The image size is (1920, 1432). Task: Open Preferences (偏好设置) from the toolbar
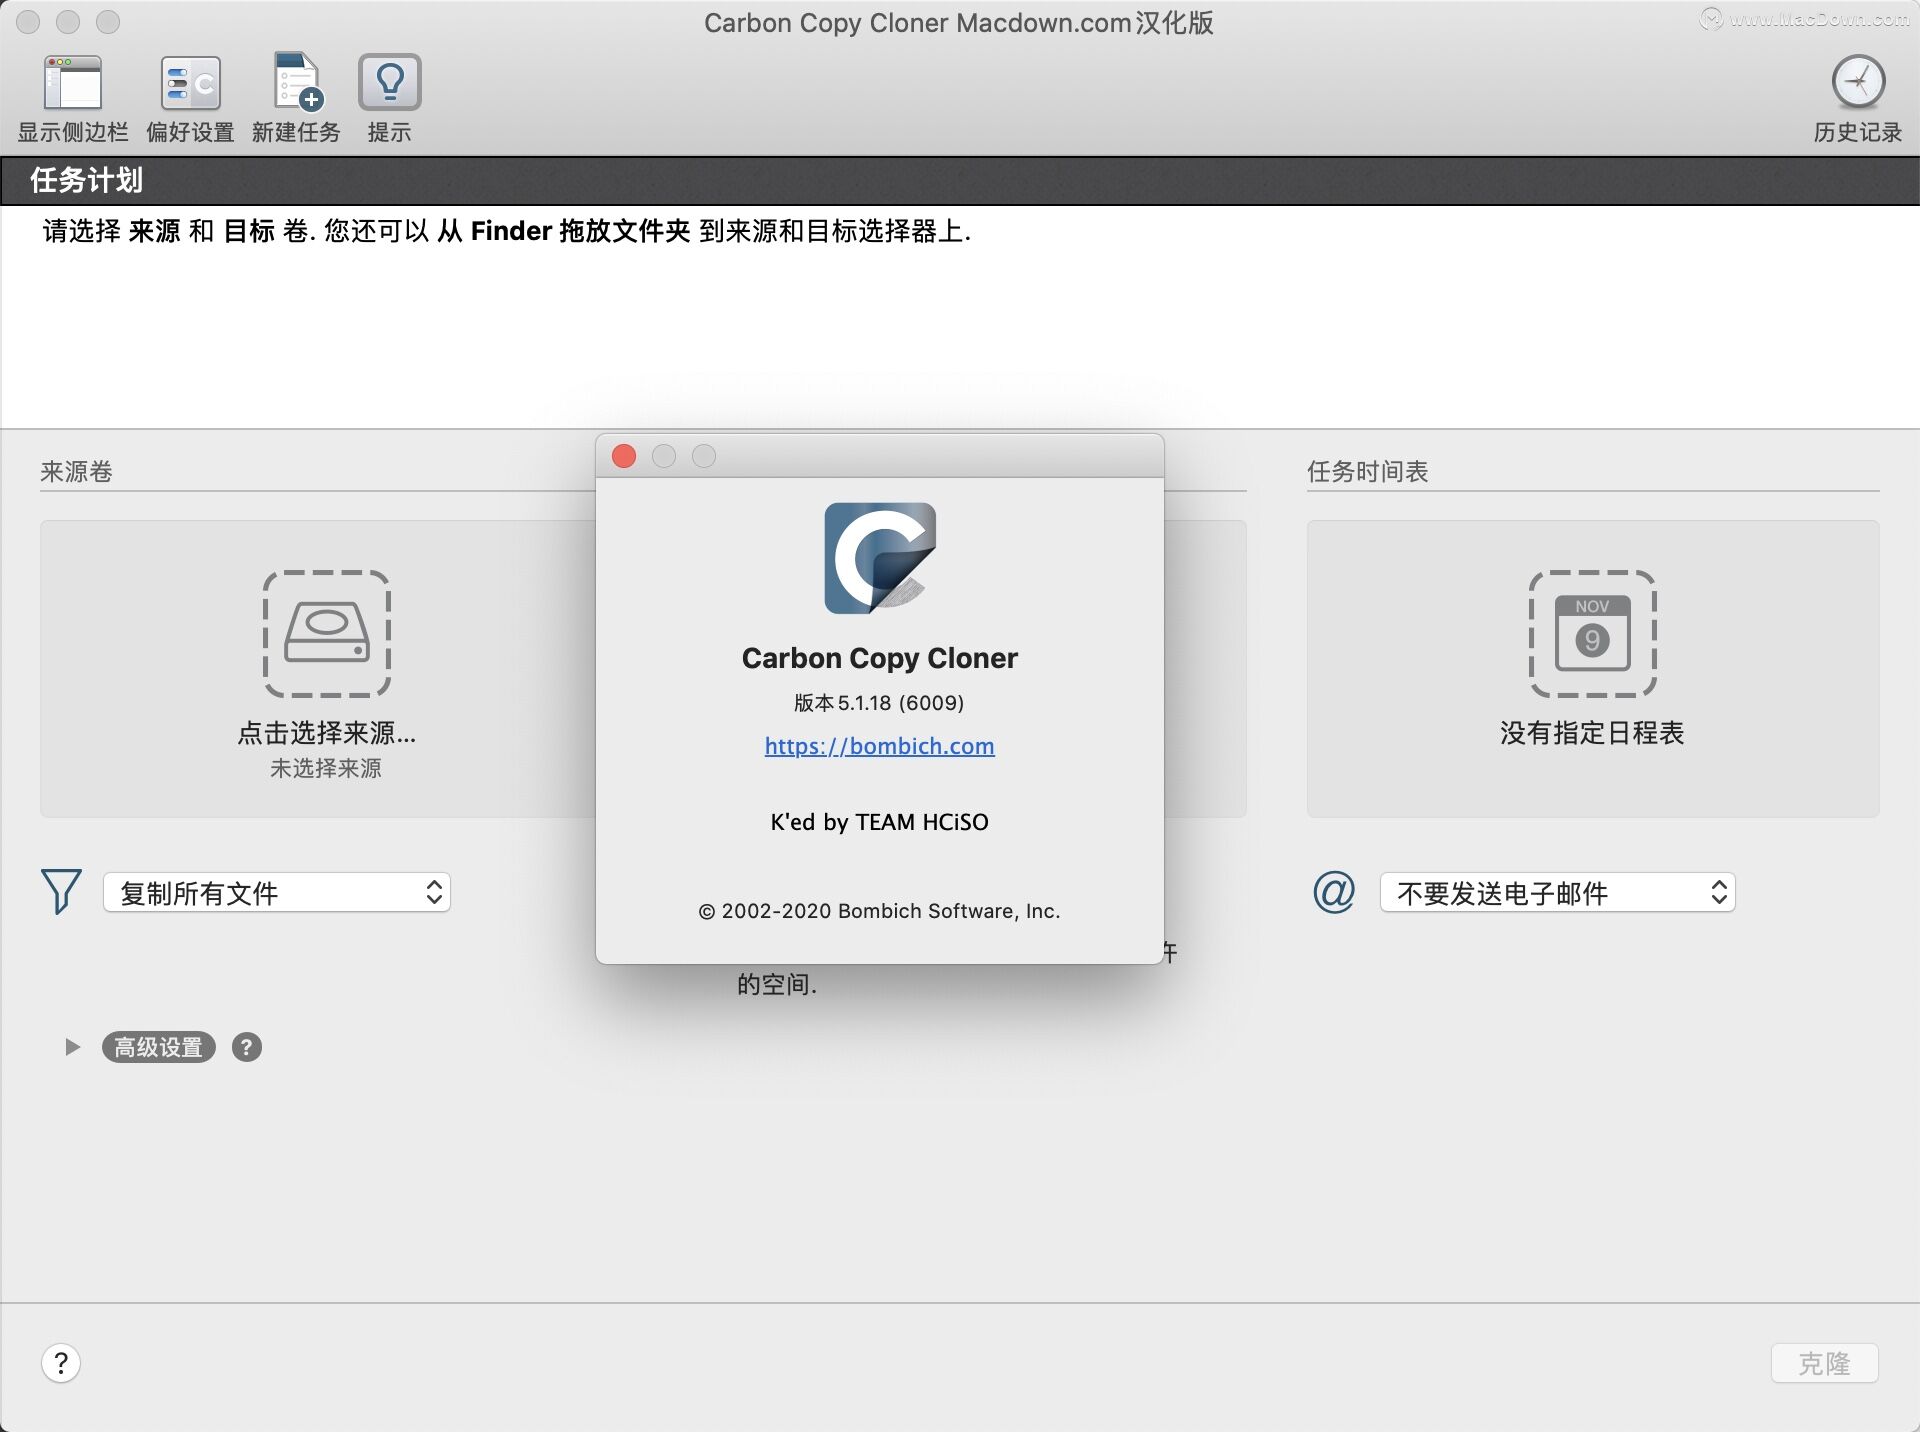coord(190,82)
